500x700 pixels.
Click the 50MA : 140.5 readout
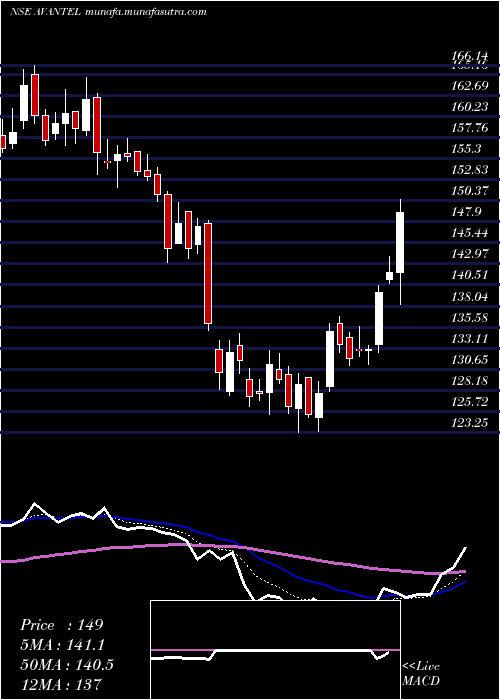pyautogui.click(x=67, y=664)
